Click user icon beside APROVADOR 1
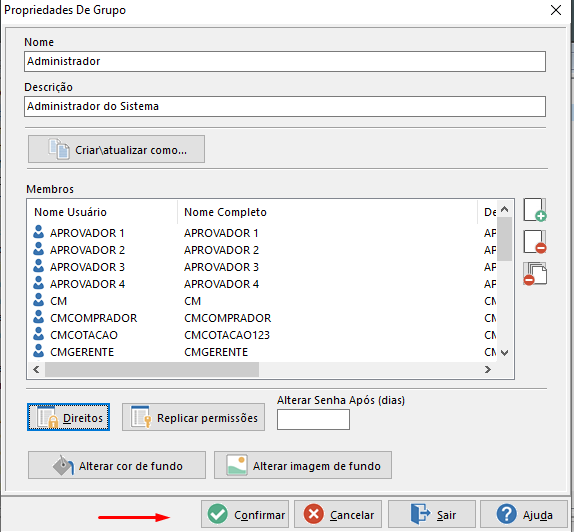 pos(38,232)
